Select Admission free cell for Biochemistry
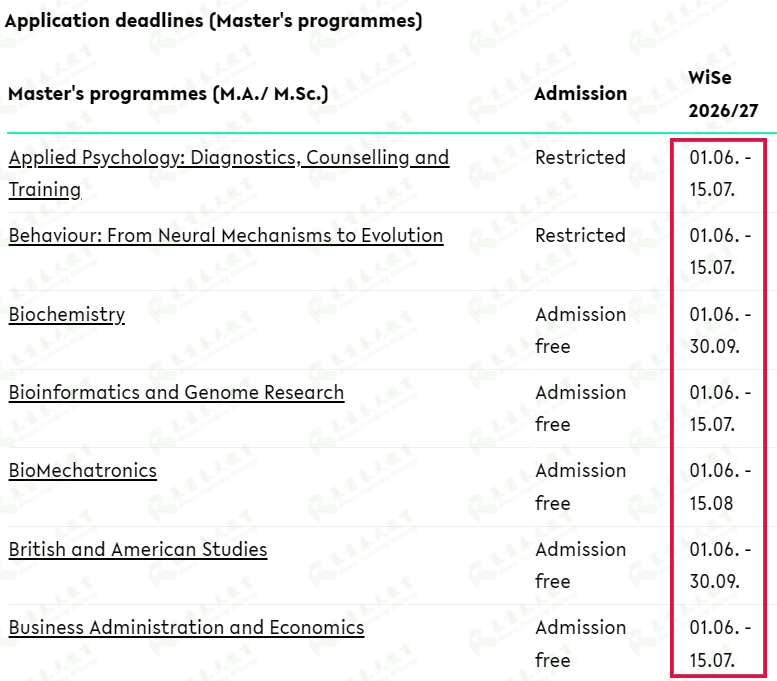The height and width of the screenshot is (681, 777). coord(581,330)
